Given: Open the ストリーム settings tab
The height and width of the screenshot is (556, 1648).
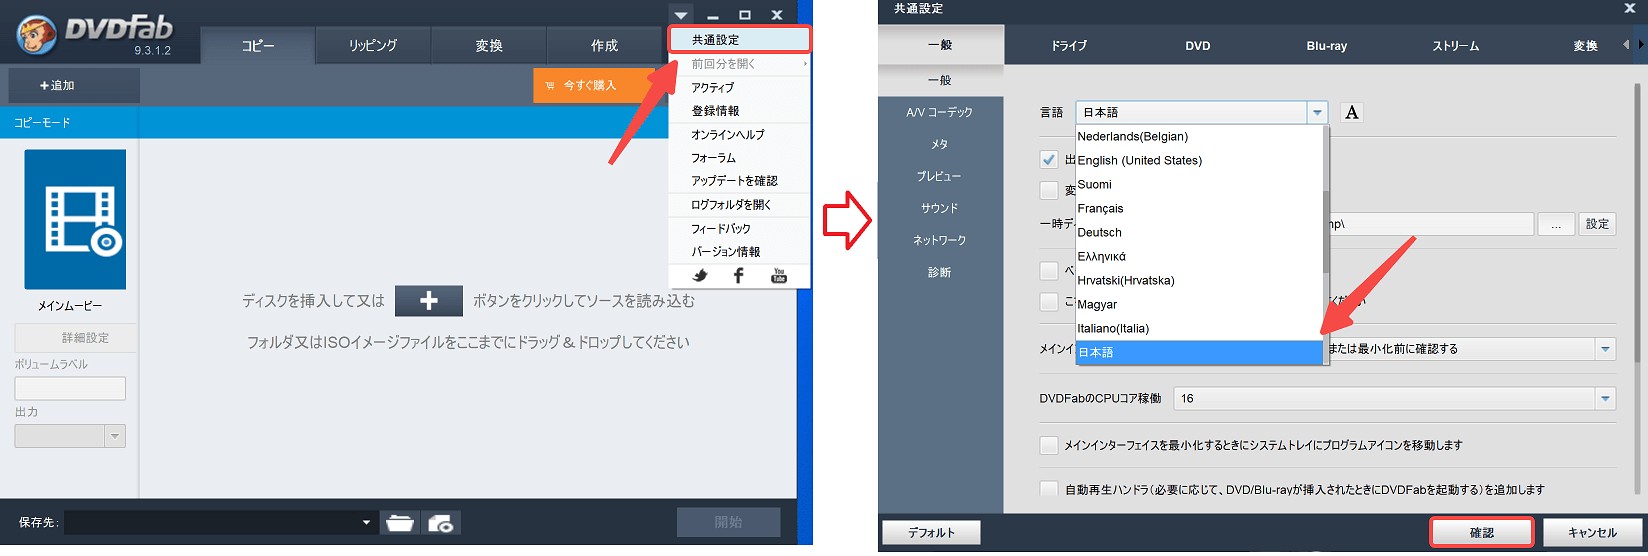Looking at the screenshot, I should pyautogui.click(x=1456, y=46).
